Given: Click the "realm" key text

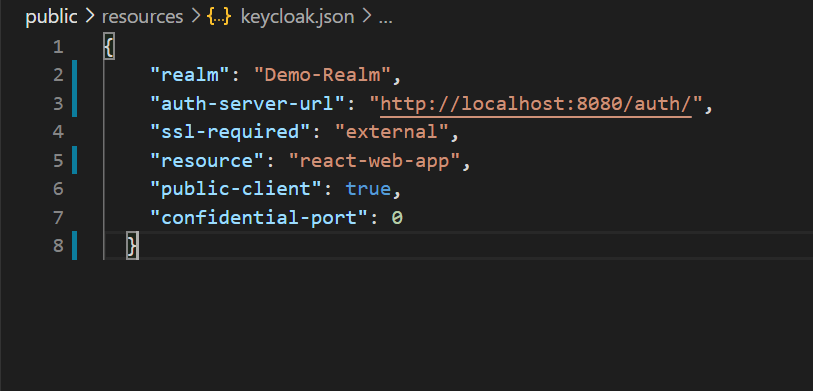Looking at the screenshot, I should pos(190,75).
